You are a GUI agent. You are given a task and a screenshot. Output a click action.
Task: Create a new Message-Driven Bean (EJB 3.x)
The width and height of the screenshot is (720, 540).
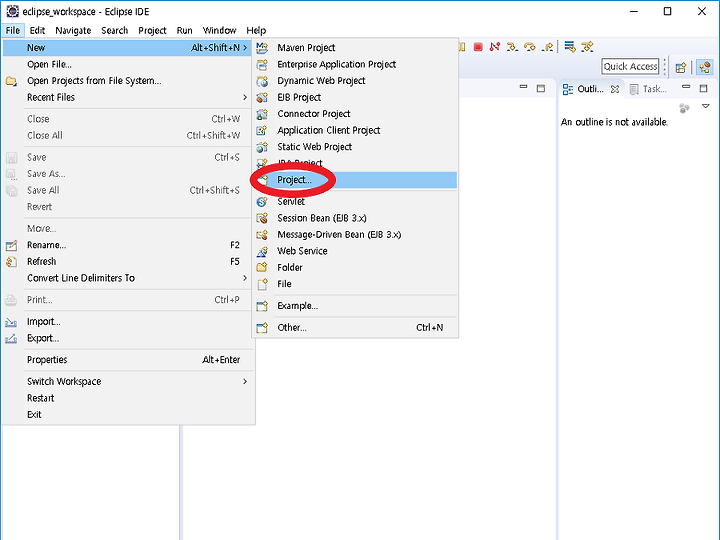355,235
